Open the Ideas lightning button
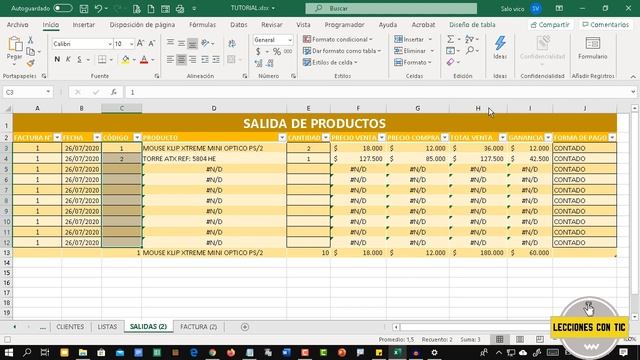Image resolution: width=640 pixels, height=360 pixels. pyautogui.click(x=500, y=48)
